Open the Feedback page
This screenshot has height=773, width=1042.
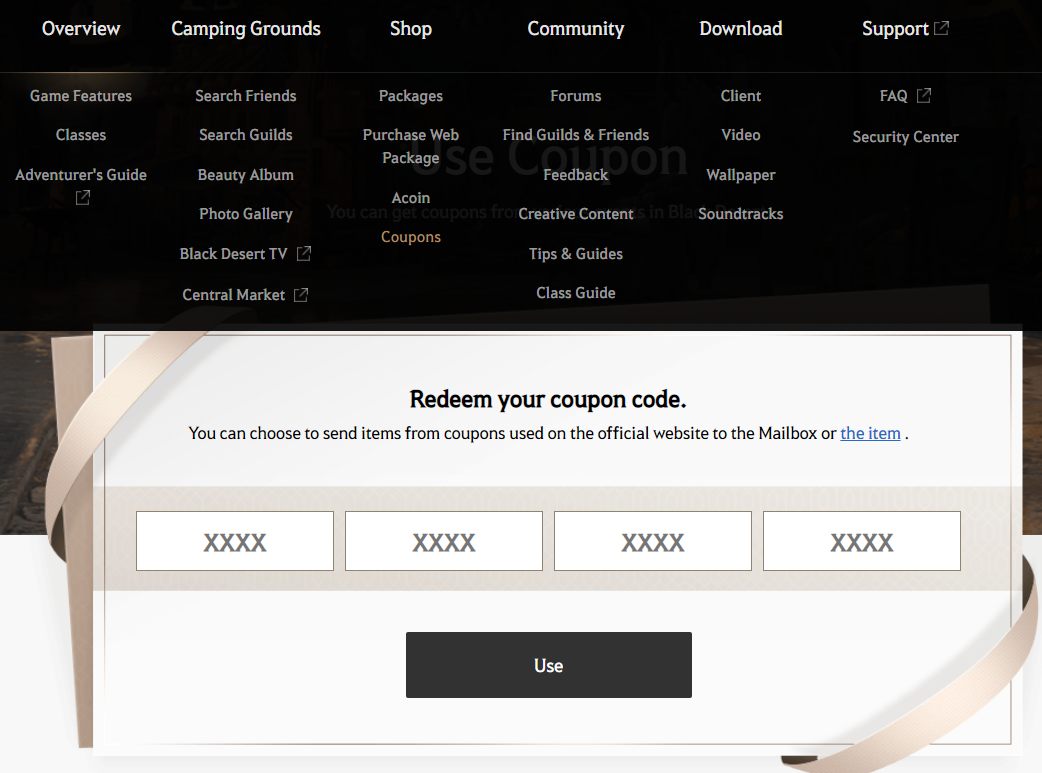pos(575,175)
